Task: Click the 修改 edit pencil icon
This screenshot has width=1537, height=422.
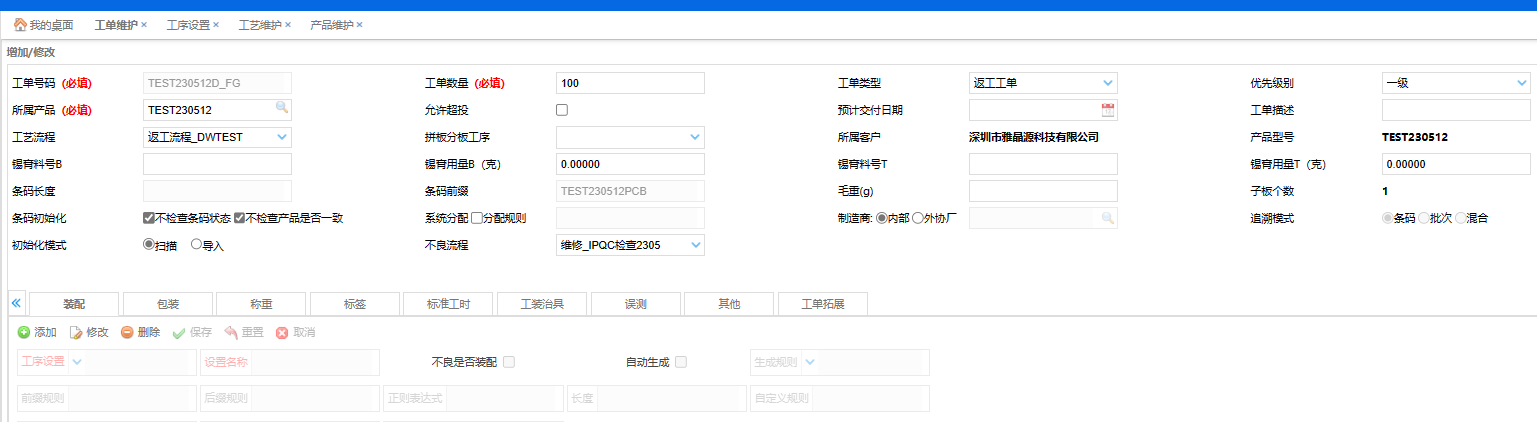Action: [75, 332]
